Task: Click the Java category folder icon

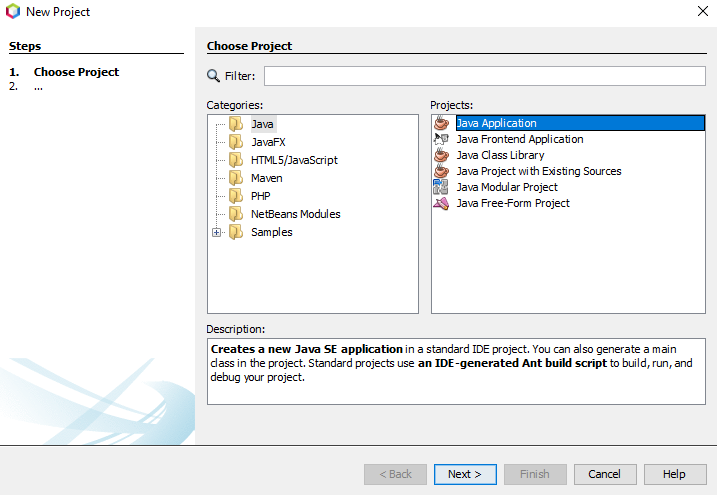Action: pos(236,124)
